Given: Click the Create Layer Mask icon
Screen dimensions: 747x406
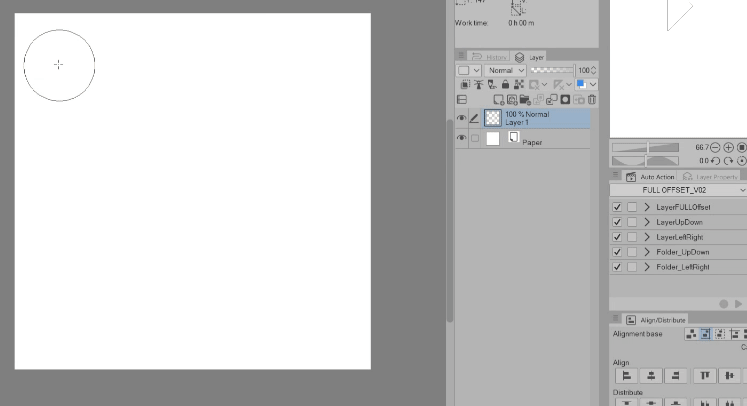Looking at the screenshot, I should pos(565,100).
